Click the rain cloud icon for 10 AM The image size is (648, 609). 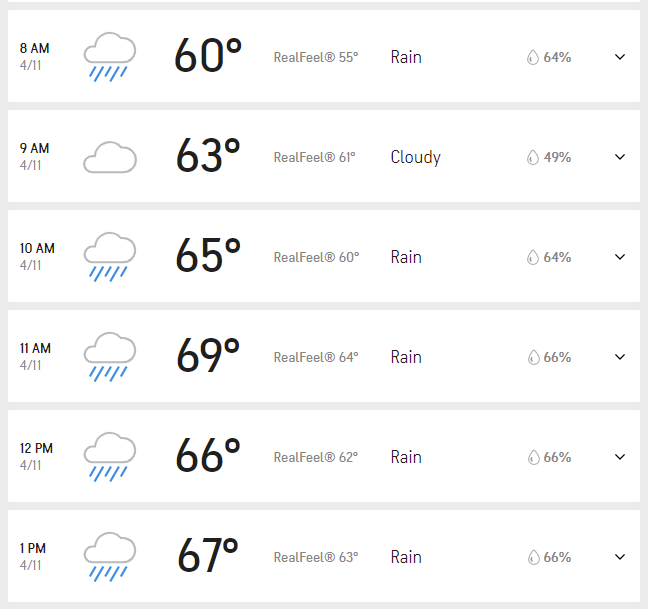coord(110,257)
